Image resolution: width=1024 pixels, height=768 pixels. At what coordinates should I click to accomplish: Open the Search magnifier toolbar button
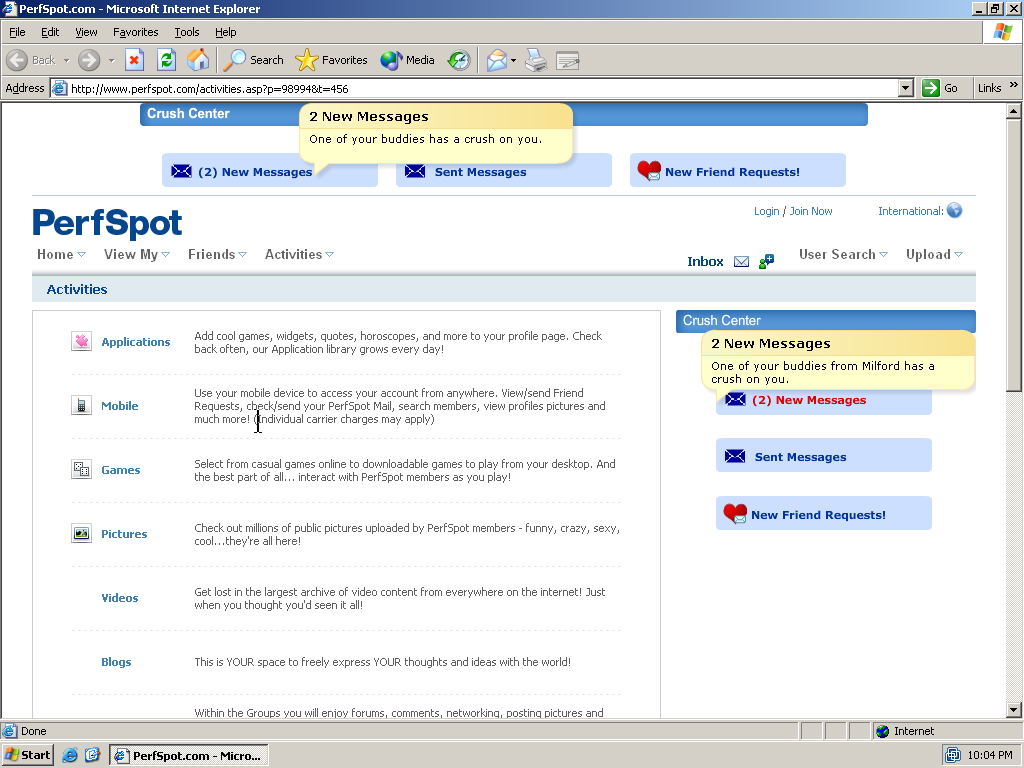(253, 60)
